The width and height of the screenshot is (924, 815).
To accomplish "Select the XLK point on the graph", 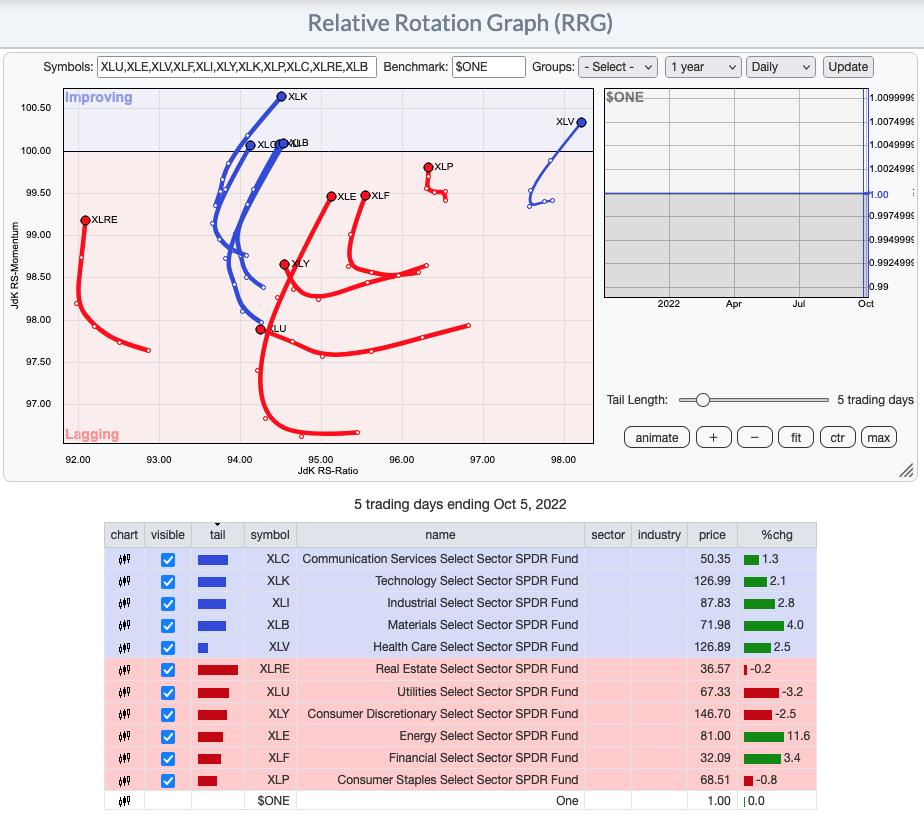I will pos(282,97).
